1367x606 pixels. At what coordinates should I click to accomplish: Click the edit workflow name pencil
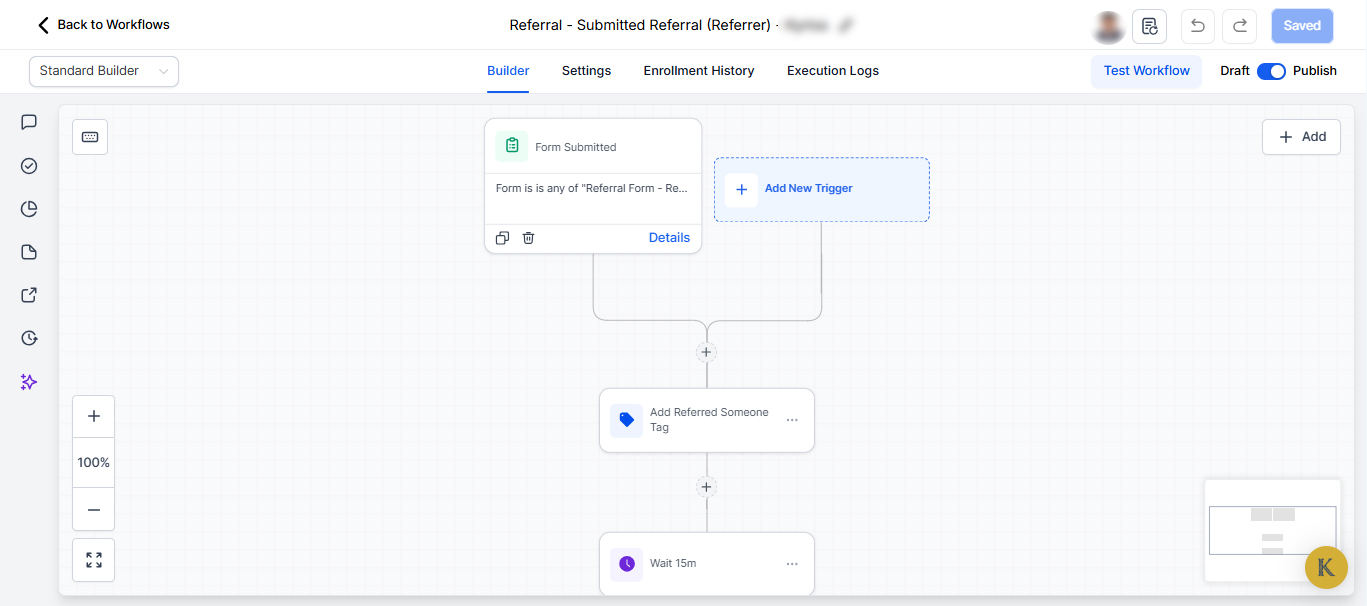846,25
